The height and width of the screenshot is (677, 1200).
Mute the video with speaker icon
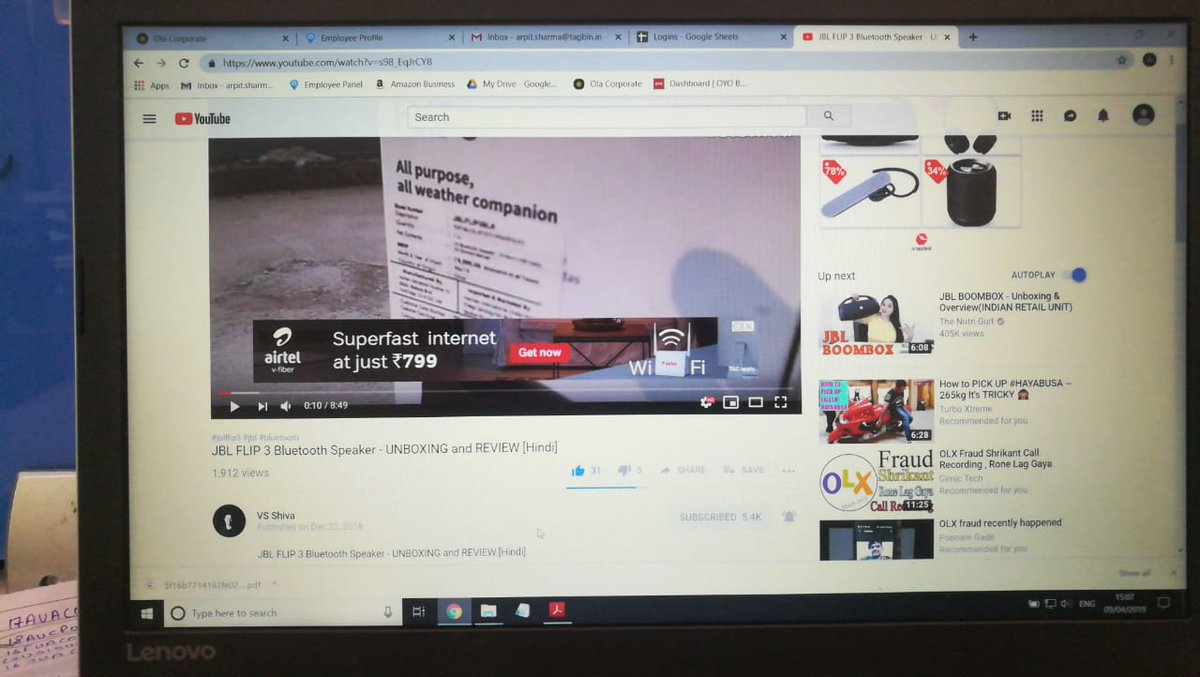[x=285, y=406]
